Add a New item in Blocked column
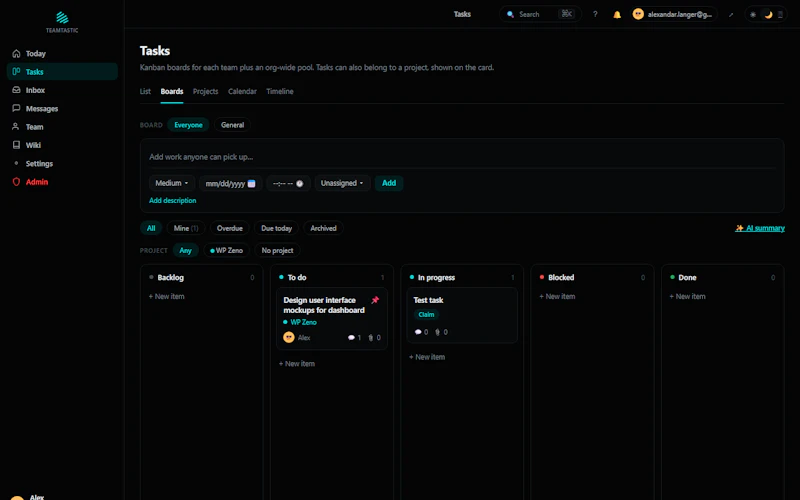 557,296
